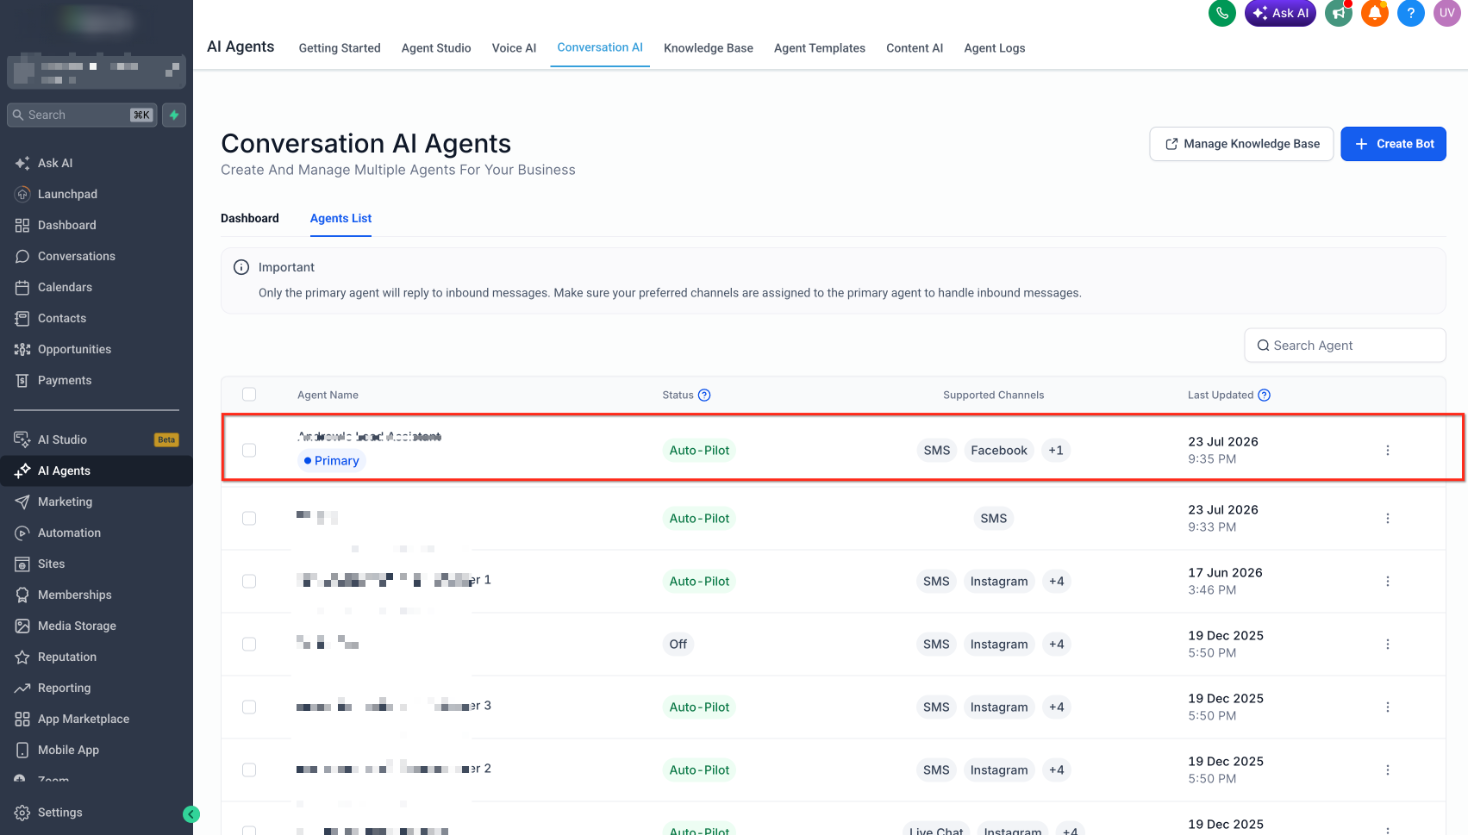This screenshot has width=1468, height=835.
Task: Open the green phone dialer icon
Action: click(x=1222, y=13)
